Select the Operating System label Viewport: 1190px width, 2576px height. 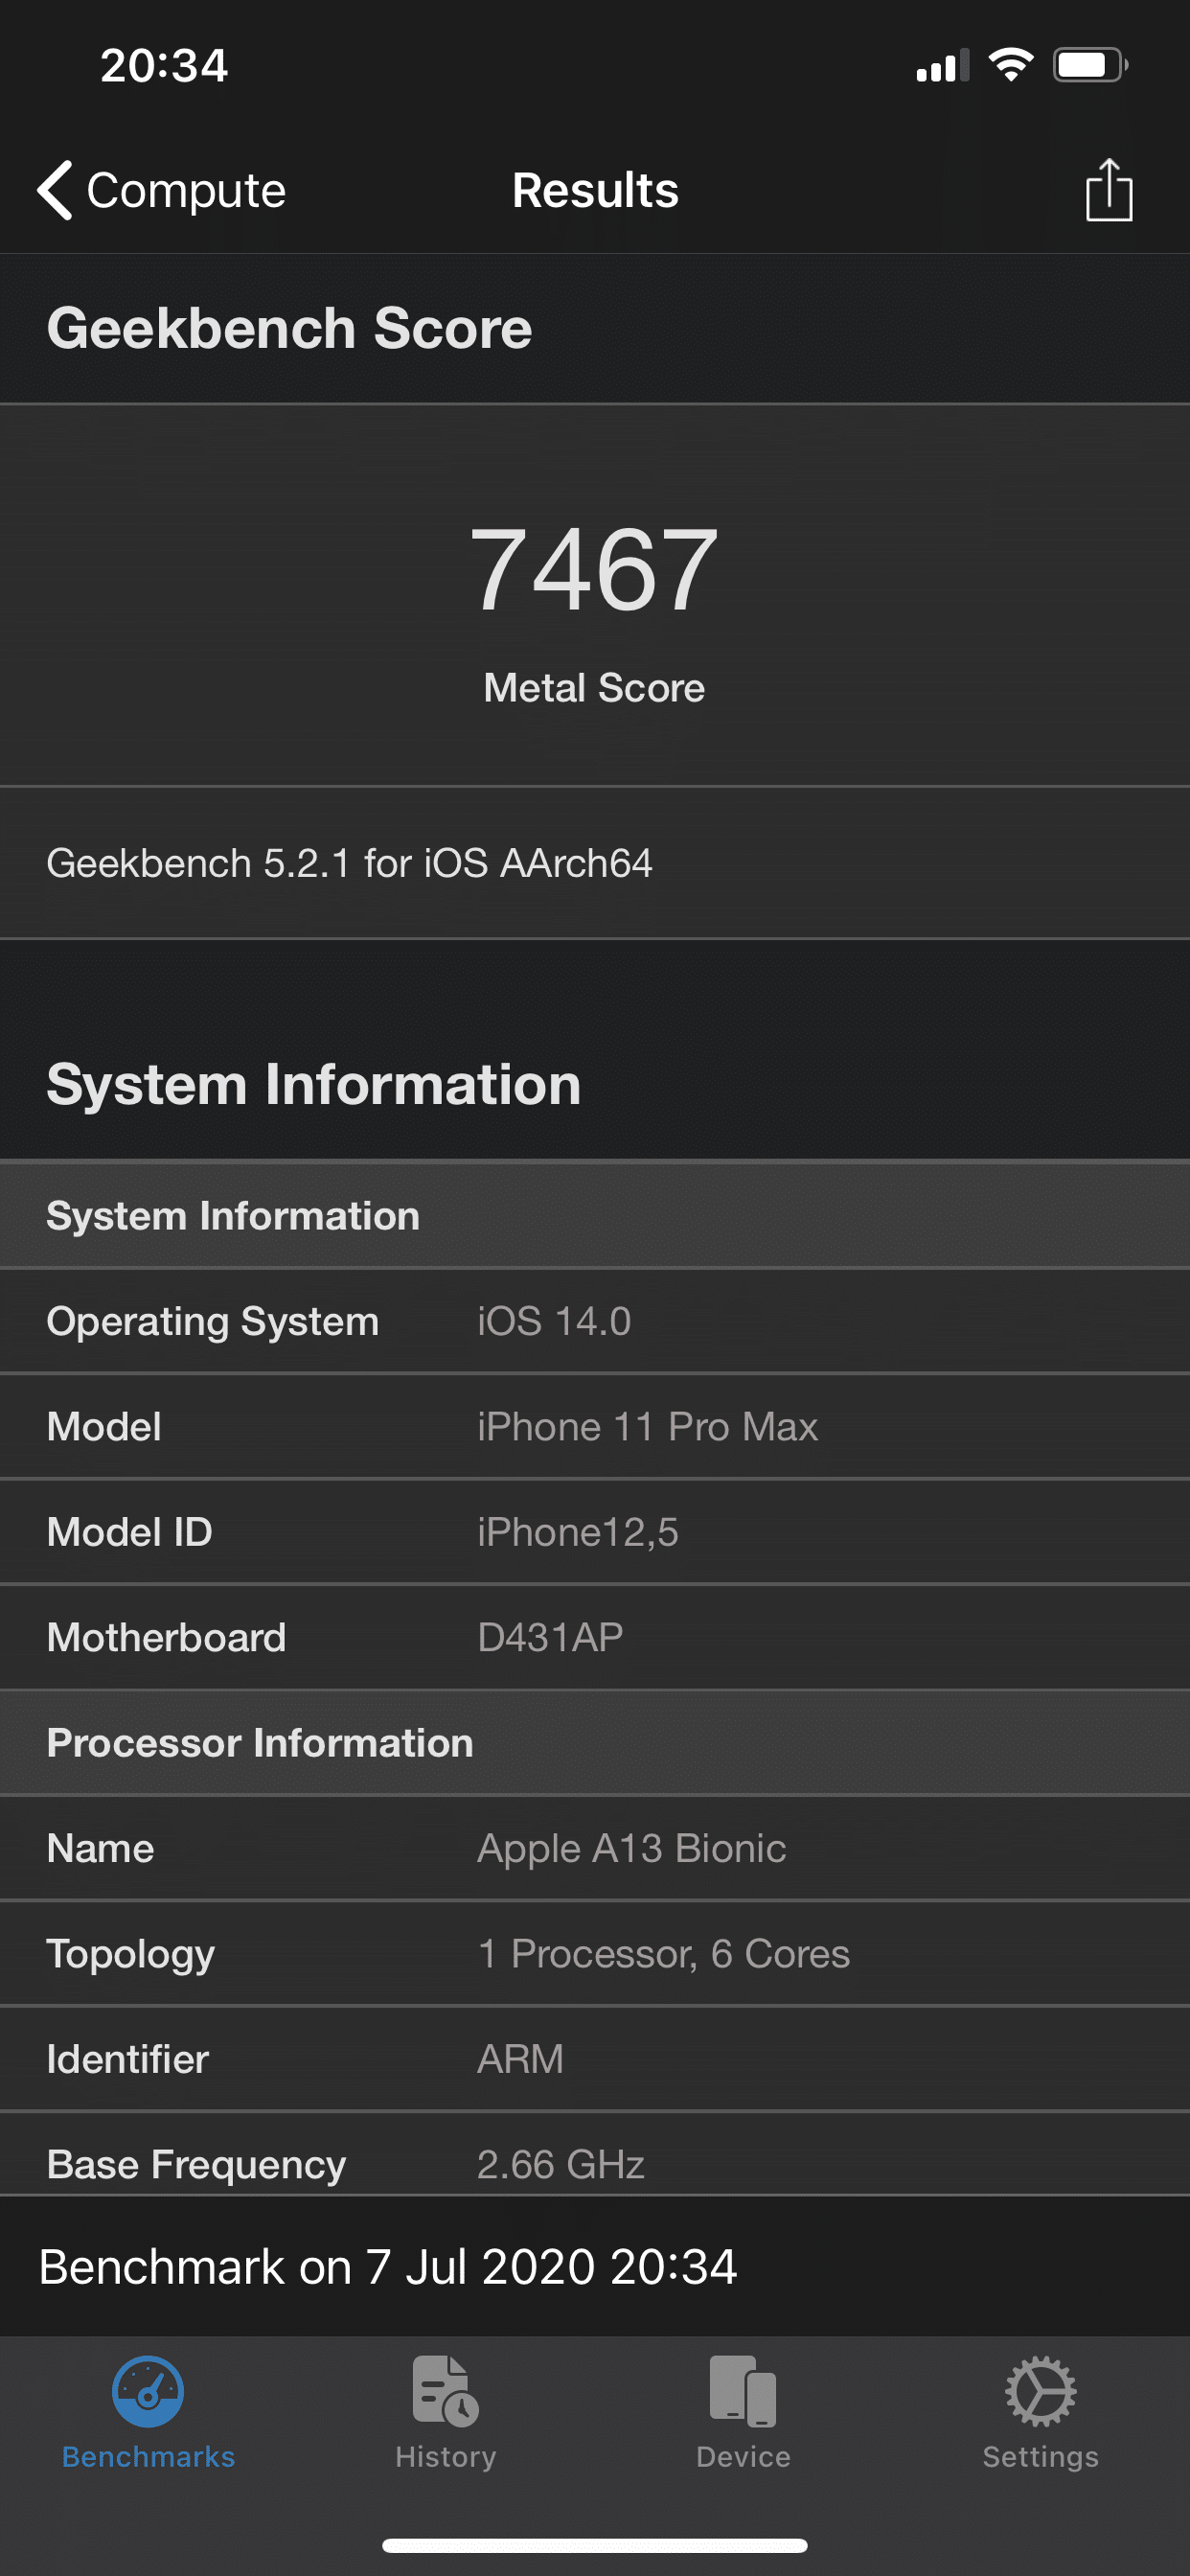tap(212, 1321)
